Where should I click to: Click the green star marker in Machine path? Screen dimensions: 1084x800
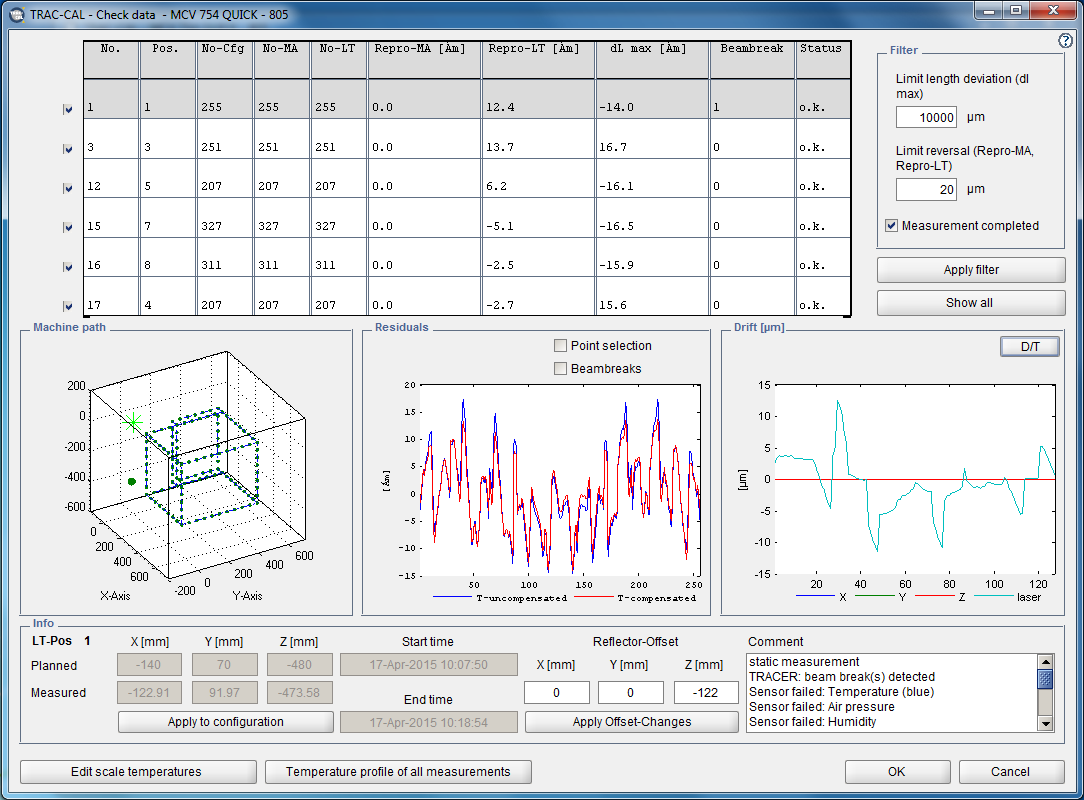pyautogui.click(x=133, y=422)
